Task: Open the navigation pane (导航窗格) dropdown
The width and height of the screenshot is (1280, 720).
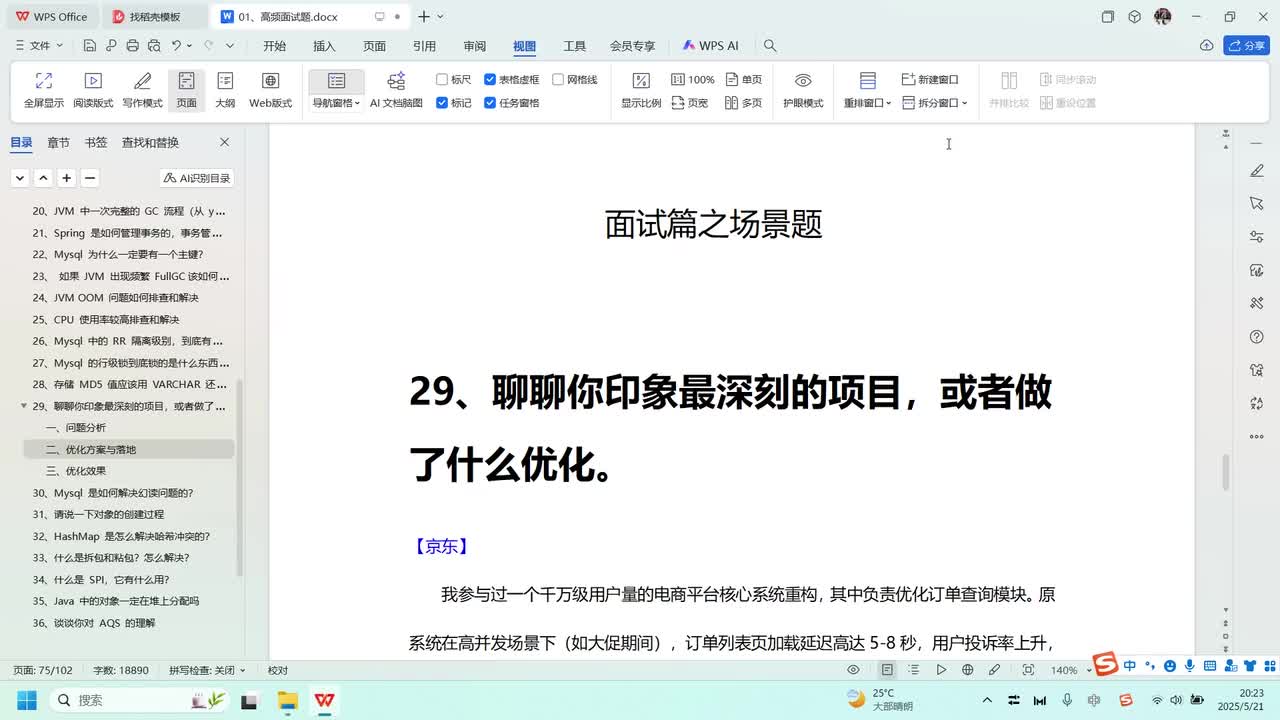Action: [x=336, y=103]
